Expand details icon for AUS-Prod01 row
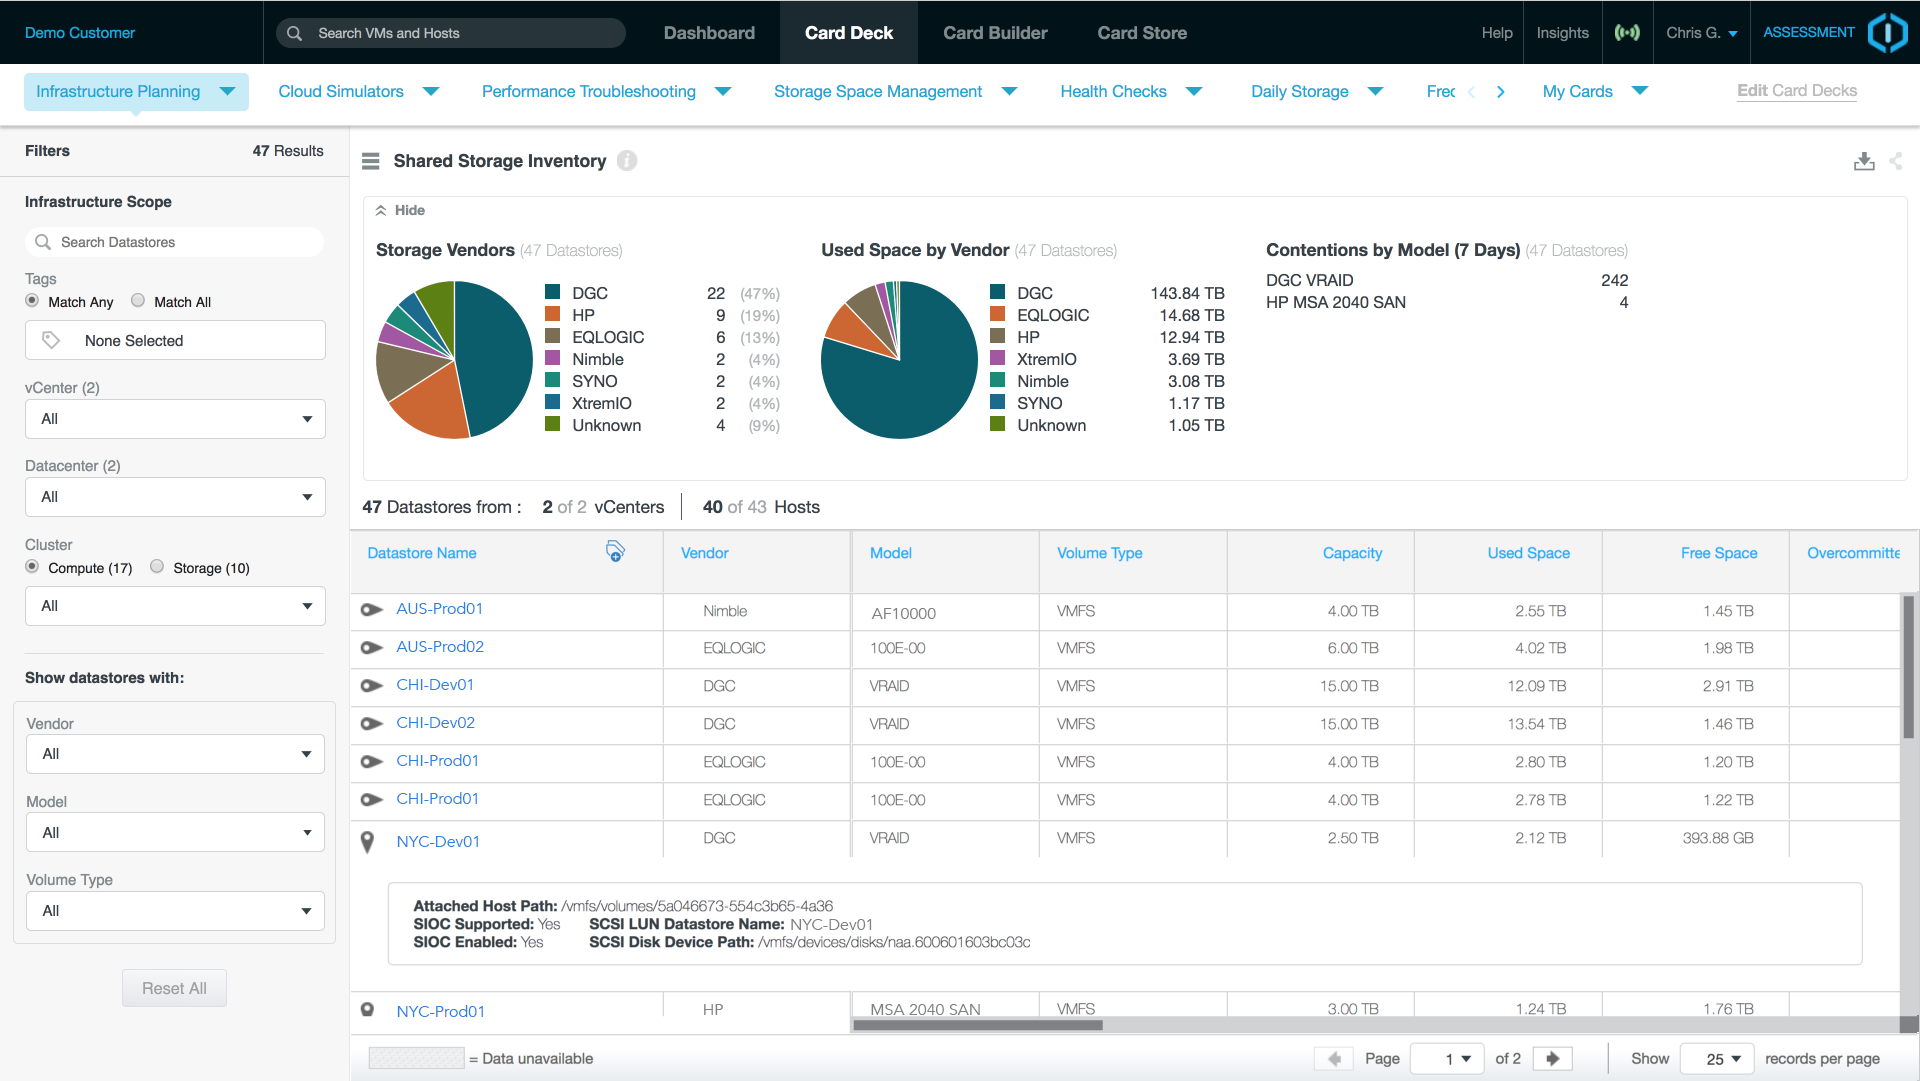The height and width of the screenshot is (1081, 1920). (x=371, y=610)
